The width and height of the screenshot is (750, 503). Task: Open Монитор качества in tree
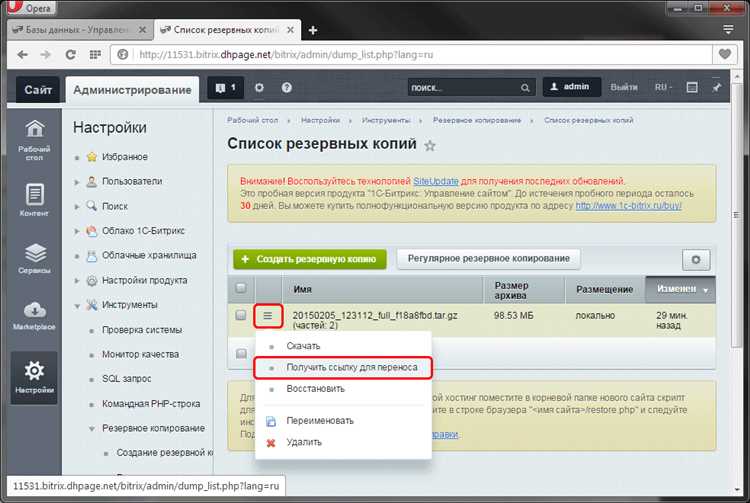pyautogui.click(x=140, y=354)
